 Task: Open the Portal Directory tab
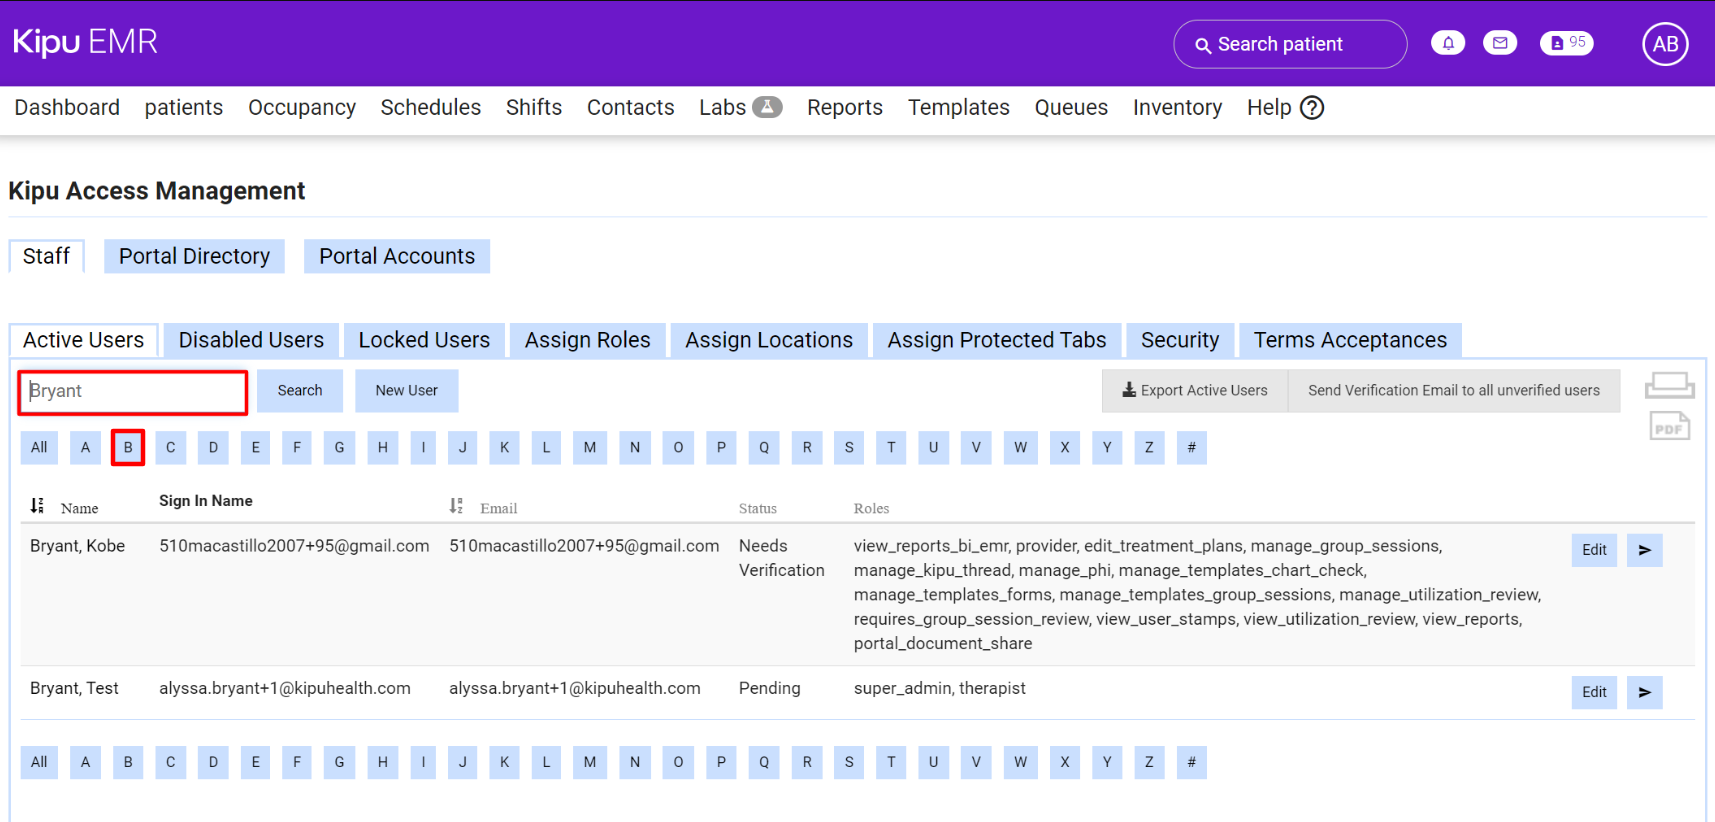pos(194,256)
